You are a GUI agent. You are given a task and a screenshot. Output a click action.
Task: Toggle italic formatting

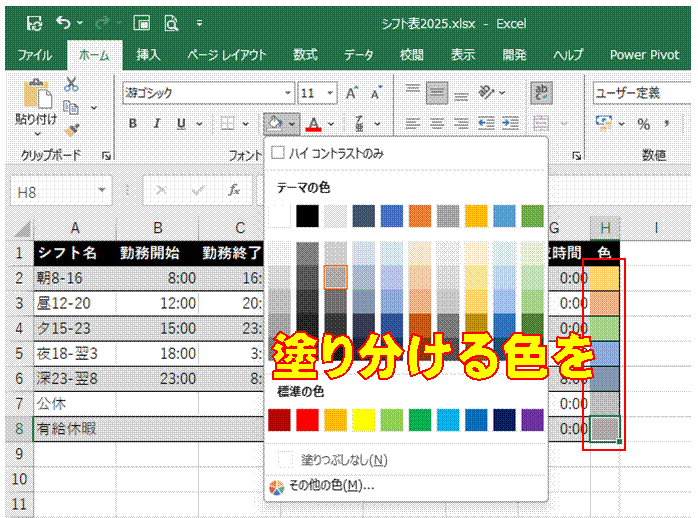click(x=157, y=124)
